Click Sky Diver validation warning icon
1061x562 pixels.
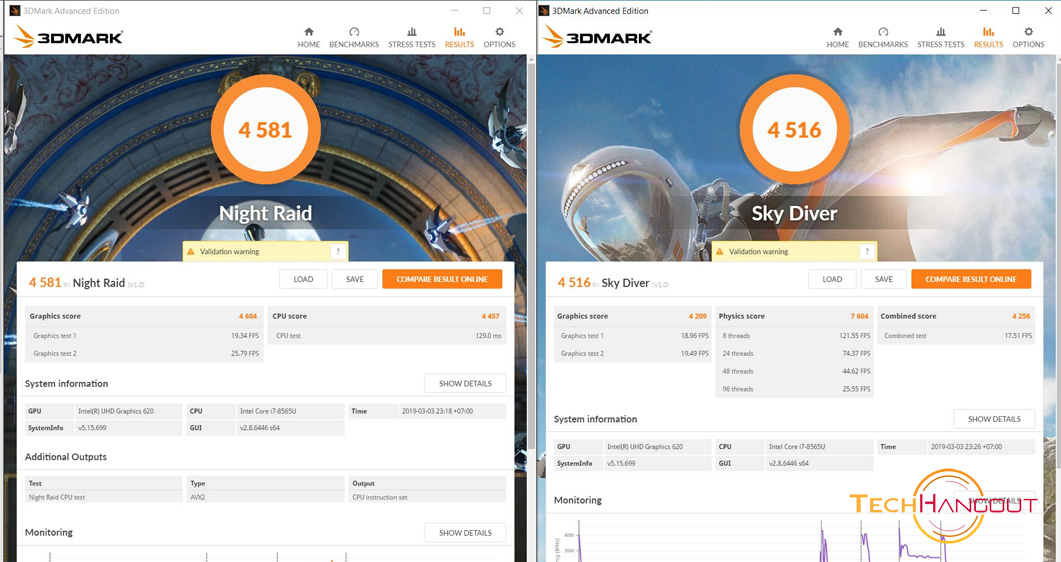[720, 252]
